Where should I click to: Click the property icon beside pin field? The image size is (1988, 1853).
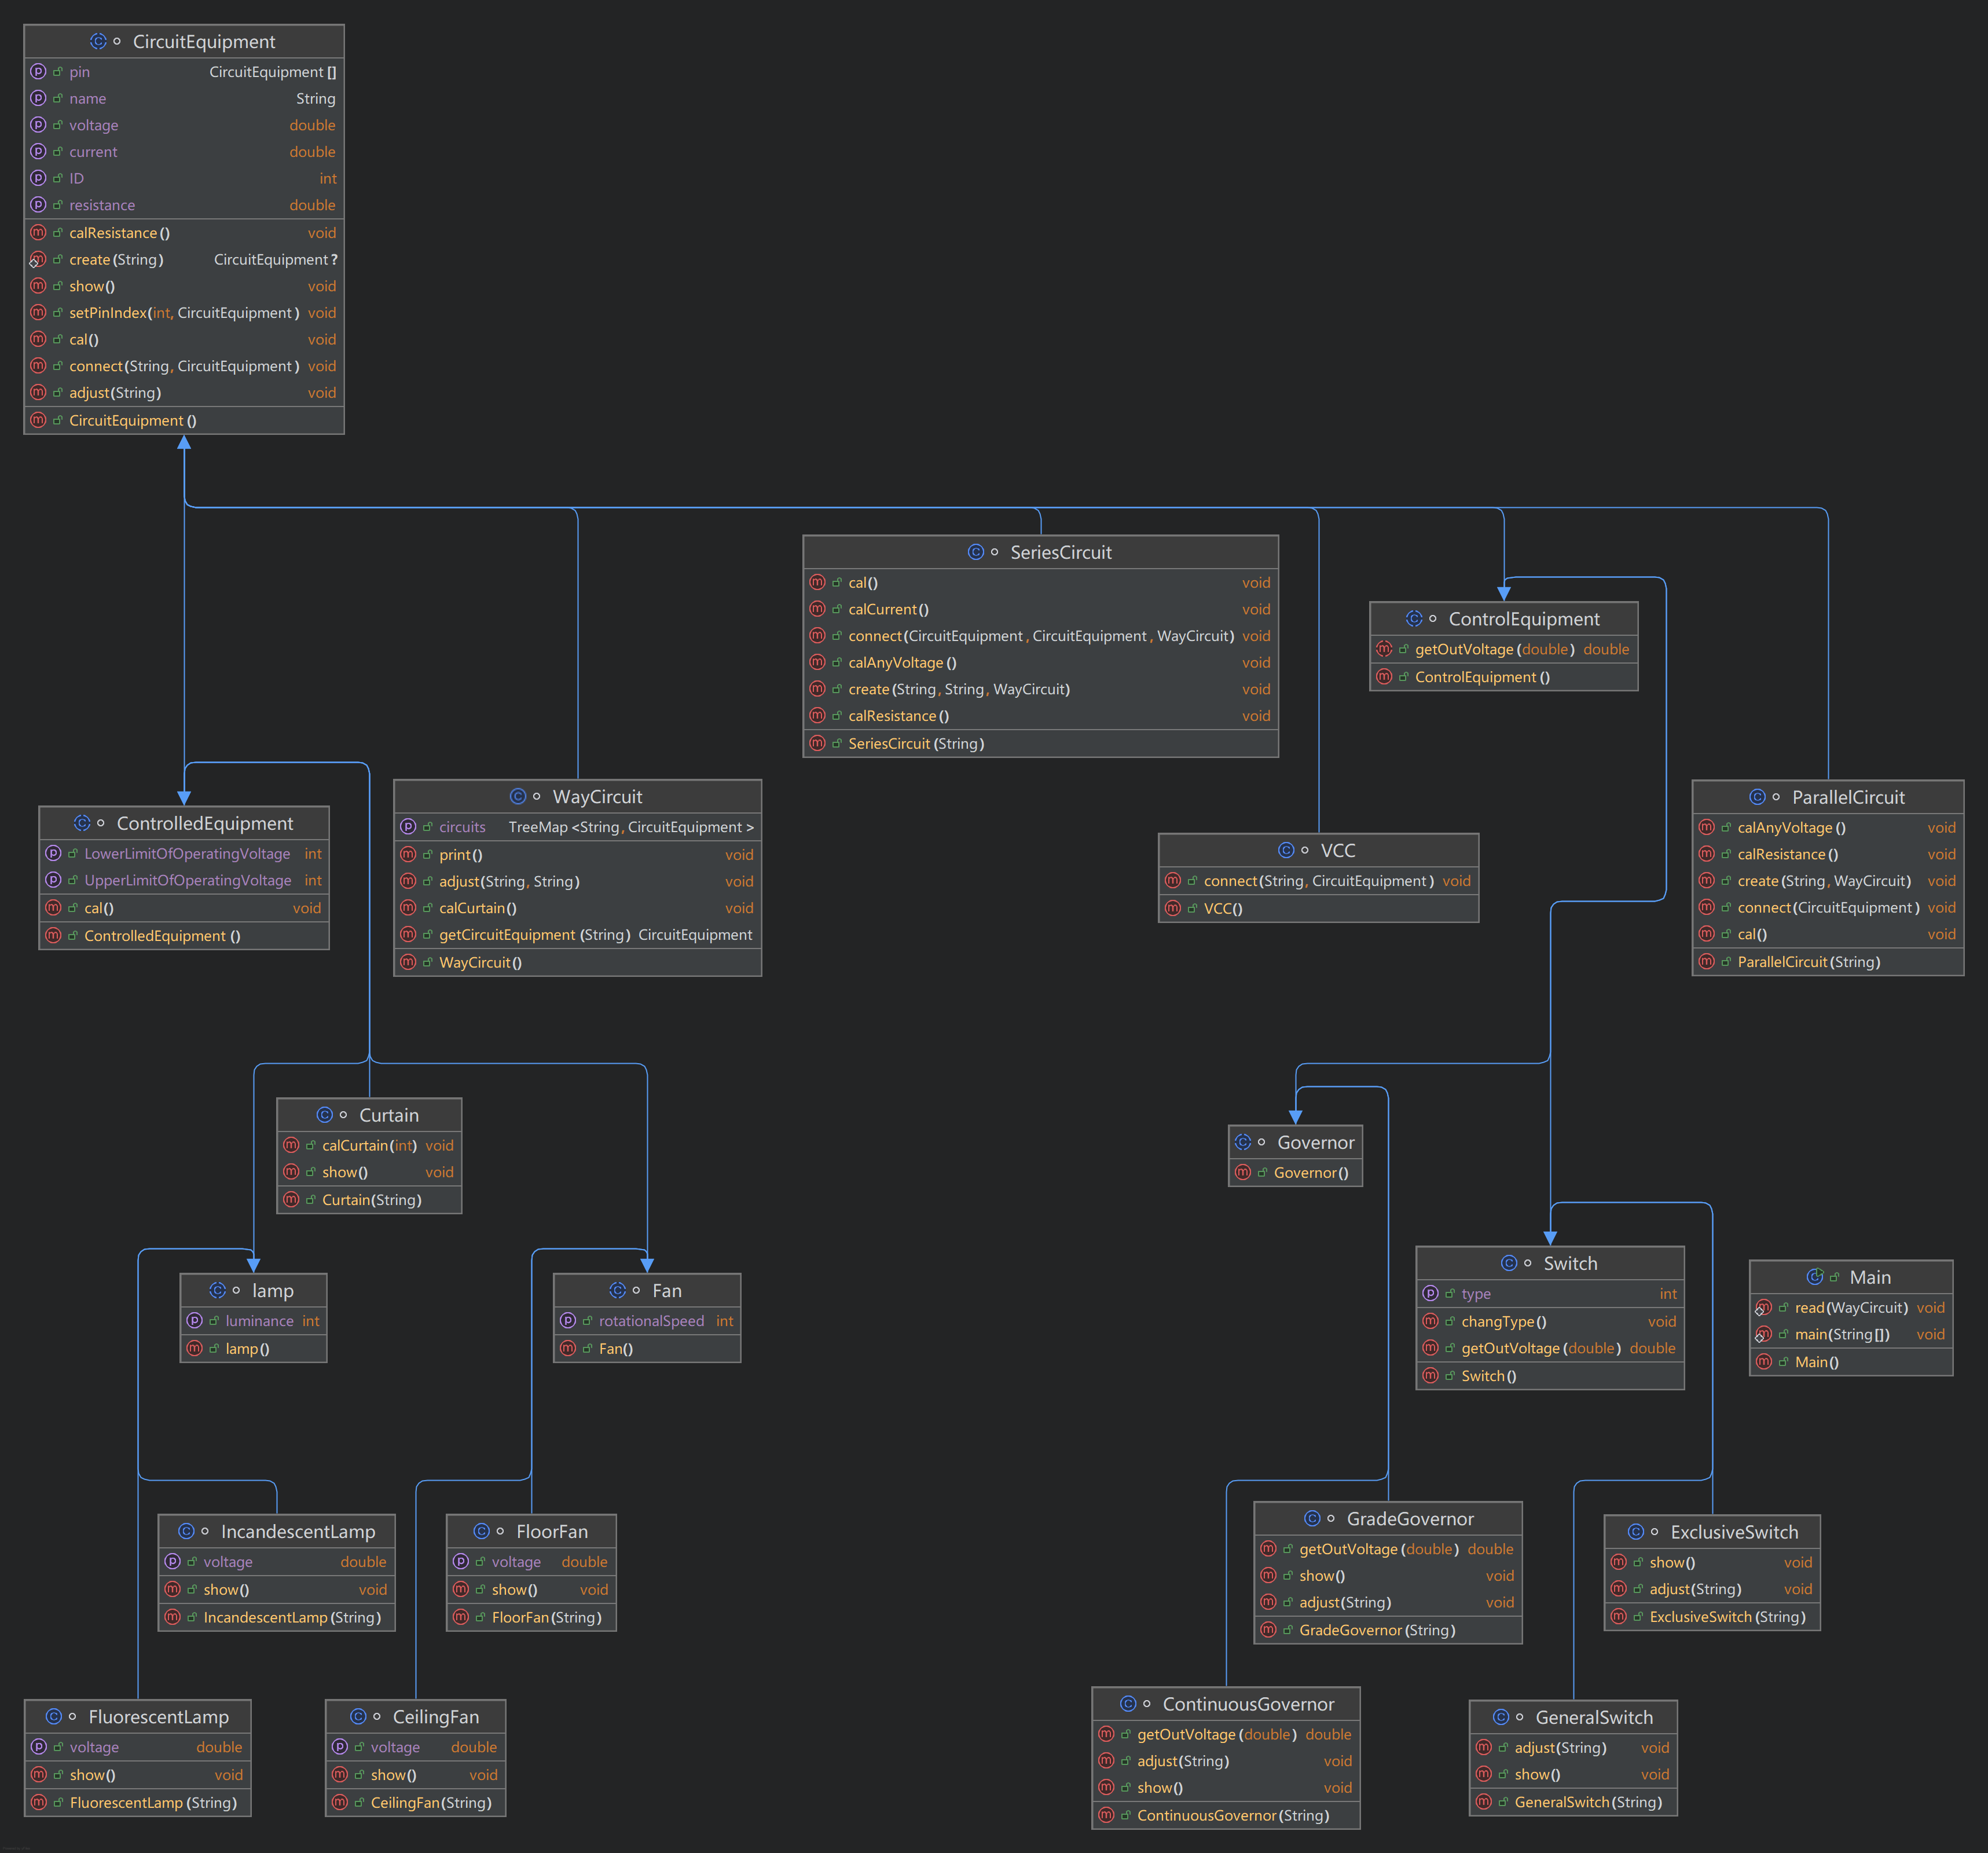[38, 72]
